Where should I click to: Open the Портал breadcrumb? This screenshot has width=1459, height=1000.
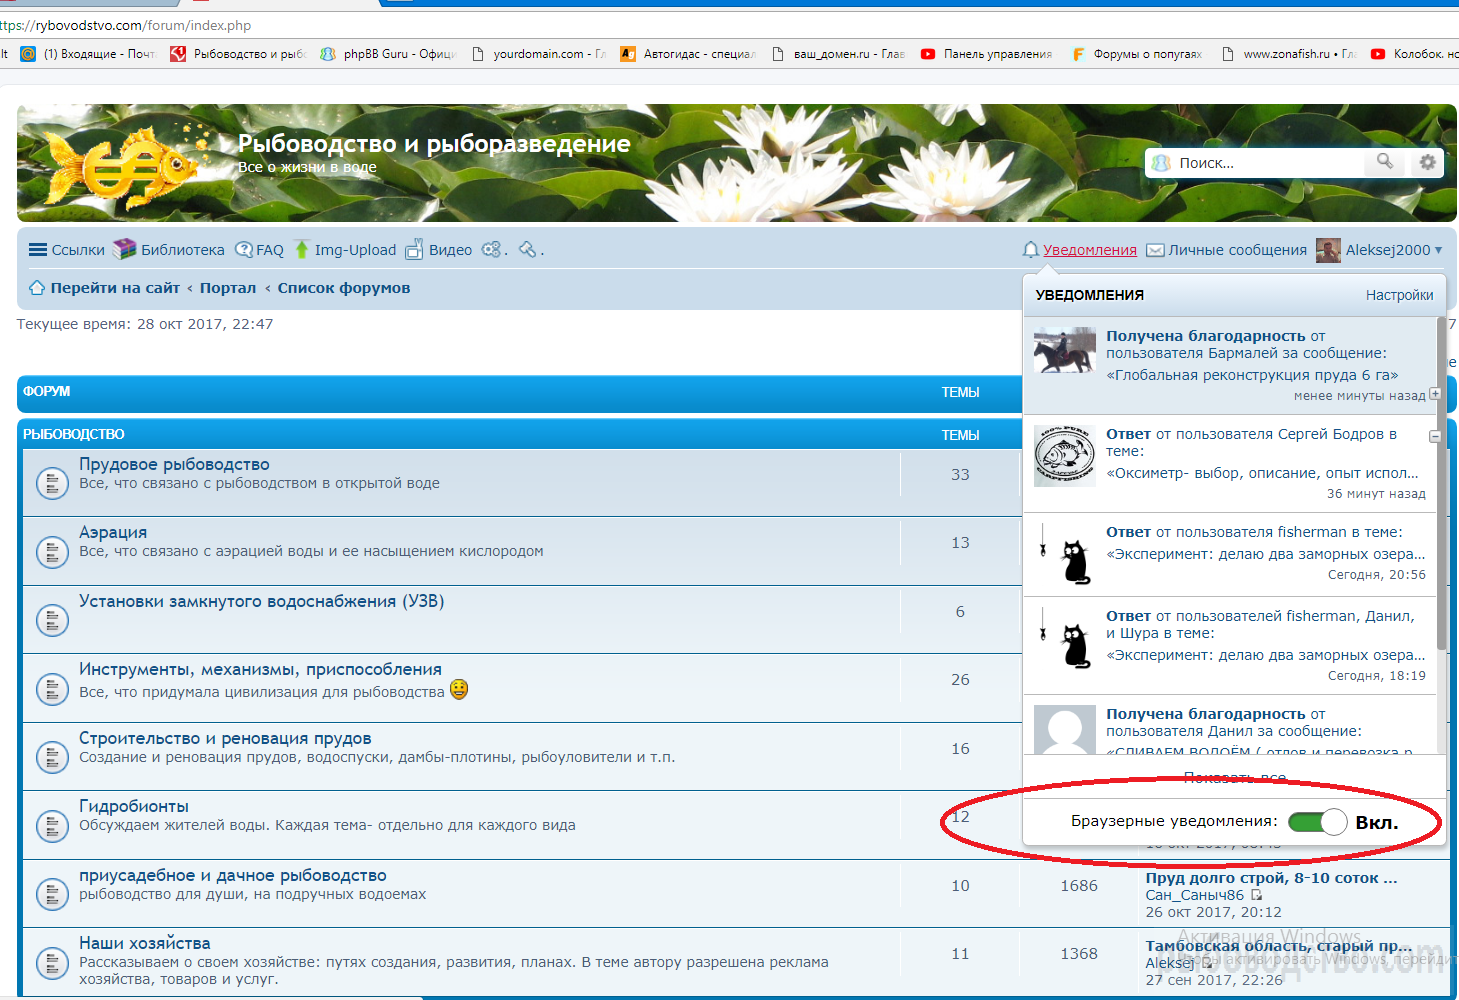point(228,288)
